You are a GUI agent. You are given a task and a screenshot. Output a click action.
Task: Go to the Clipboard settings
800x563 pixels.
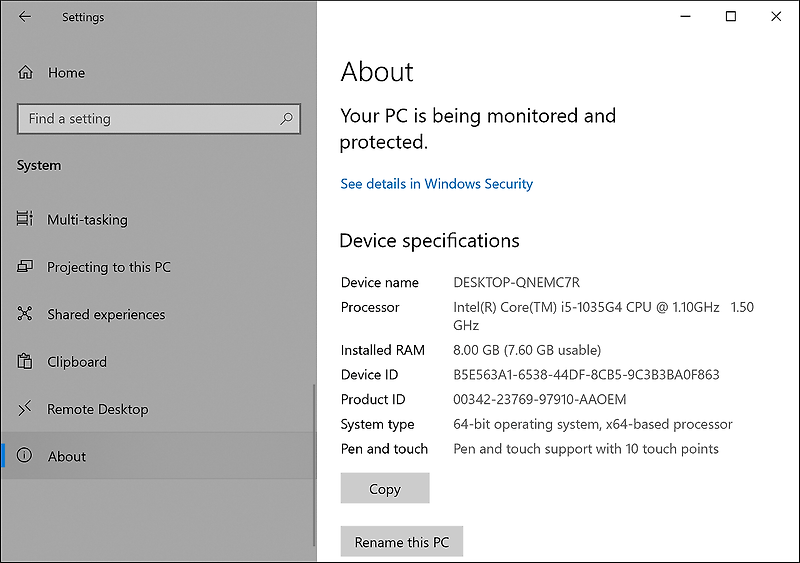[77, 362]
